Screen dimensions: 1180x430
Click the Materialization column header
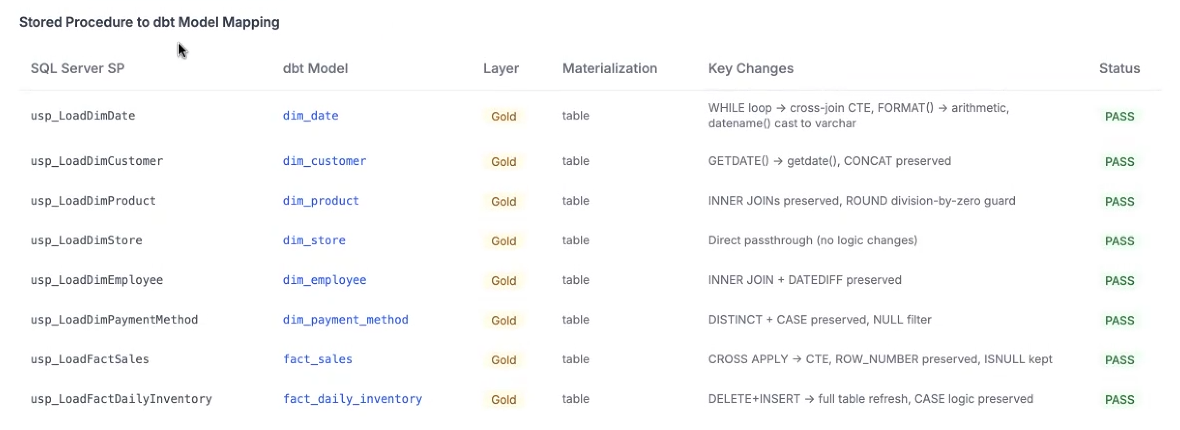[610, 68]
